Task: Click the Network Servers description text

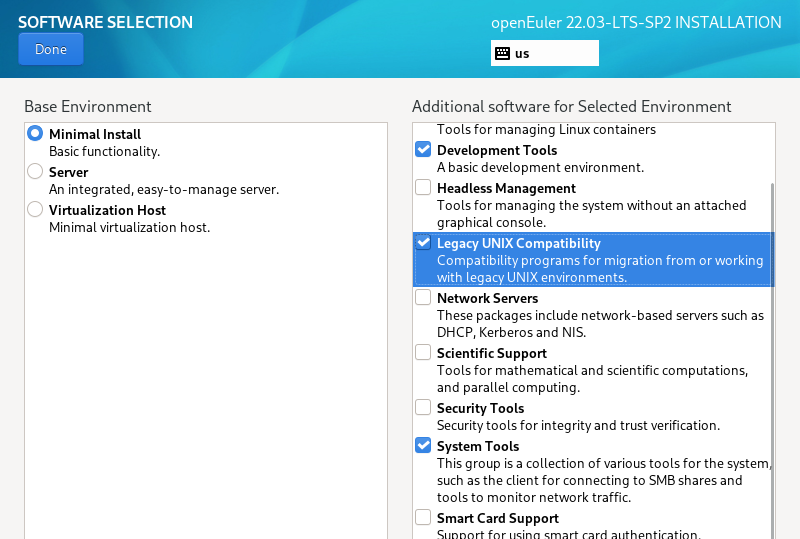Action: (599, 324)
